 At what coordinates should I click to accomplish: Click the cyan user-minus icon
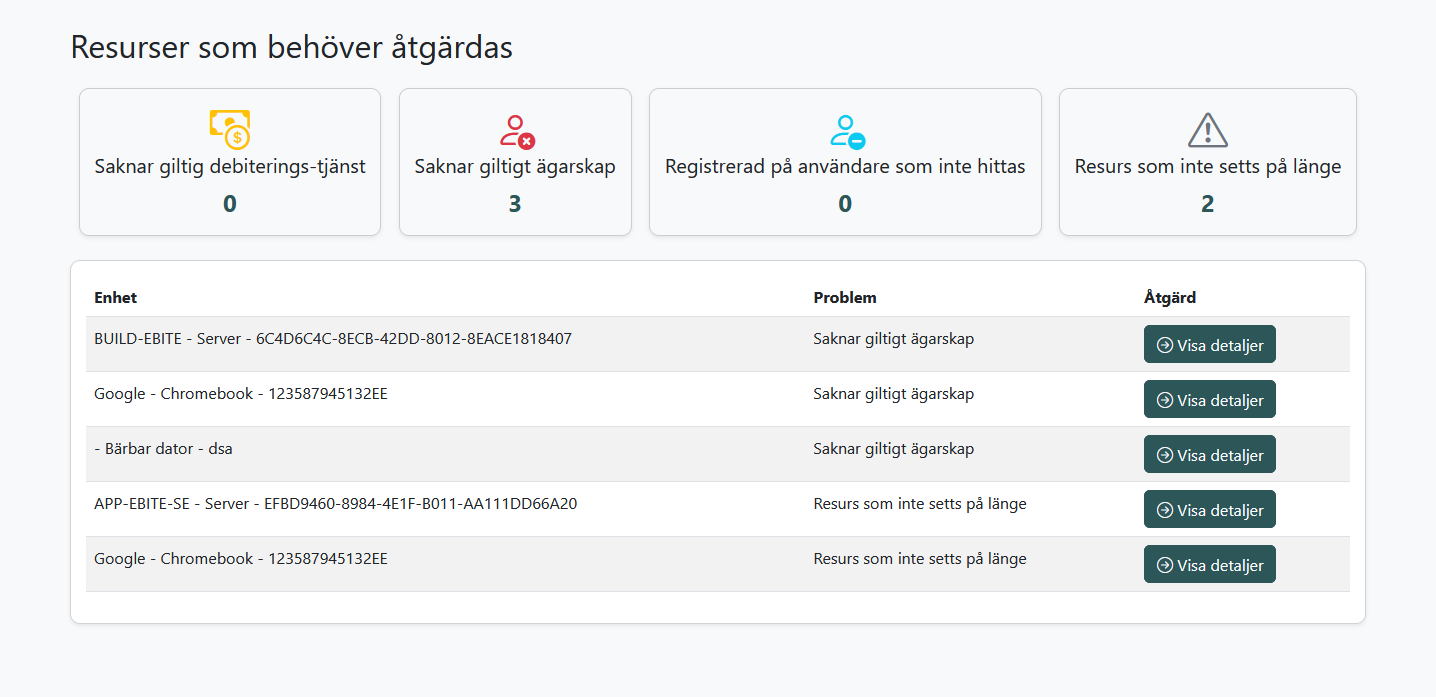pyautogui.click(x=846, y=131)
